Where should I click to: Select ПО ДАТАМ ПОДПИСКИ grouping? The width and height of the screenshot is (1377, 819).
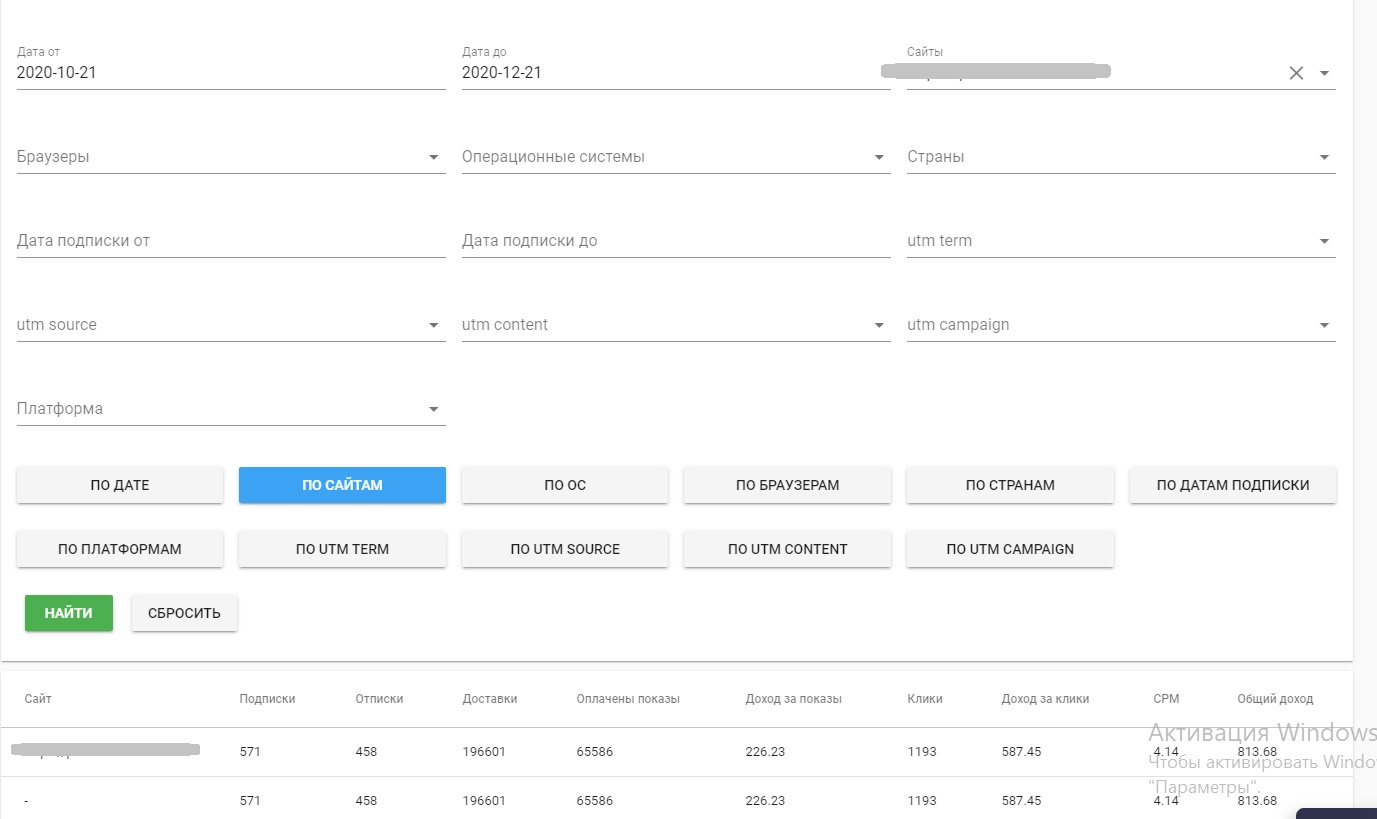[x=1232, y=485]
